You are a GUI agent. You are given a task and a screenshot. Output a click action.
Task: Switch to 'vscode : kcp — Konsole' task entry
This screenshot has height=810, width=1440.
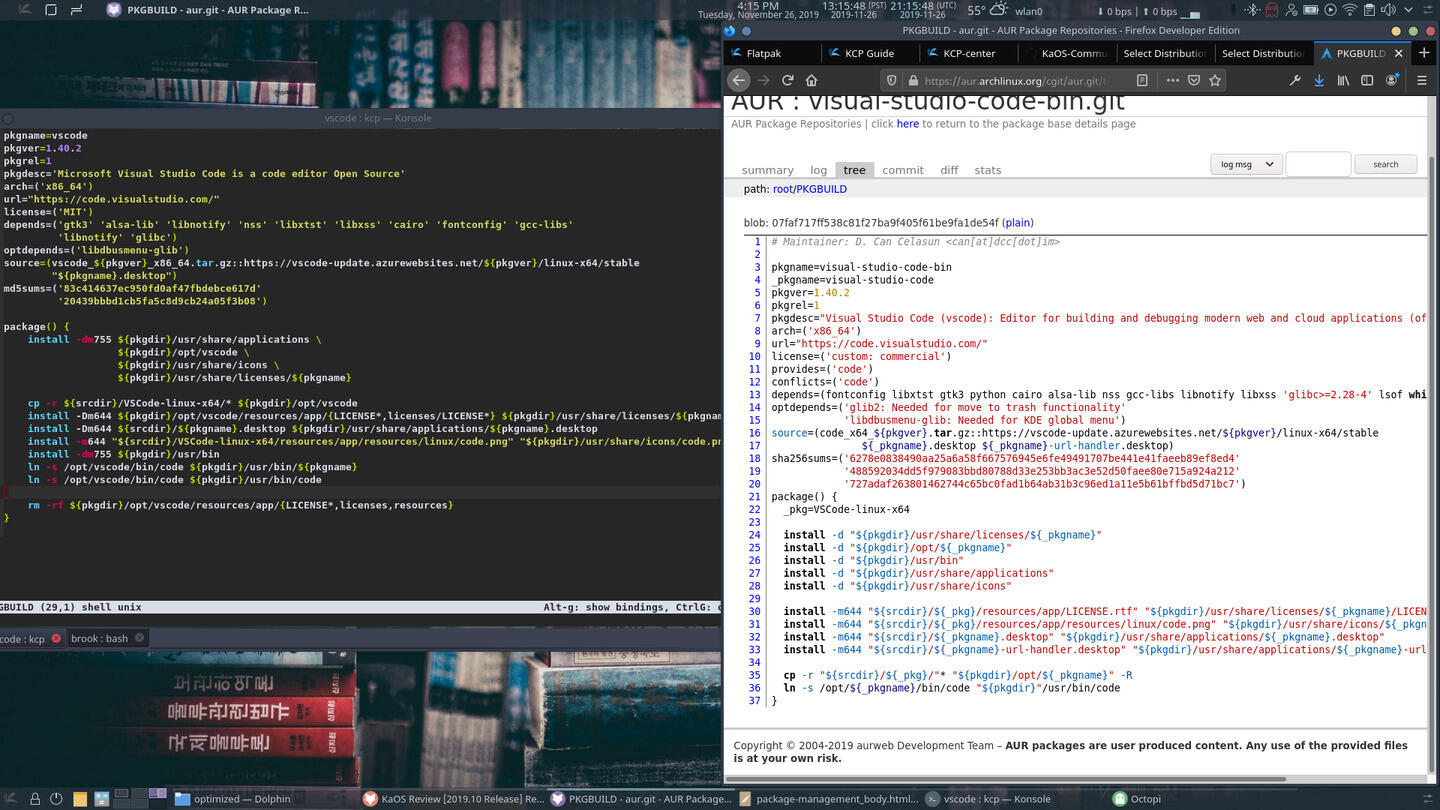[1016, 799]
